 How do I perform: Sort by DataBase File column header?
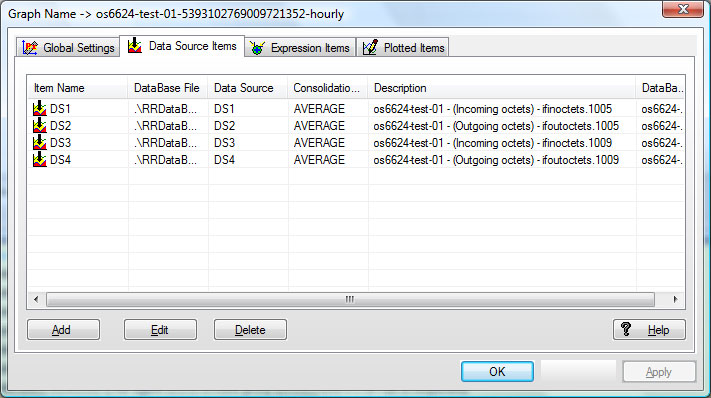click(168, 87)
